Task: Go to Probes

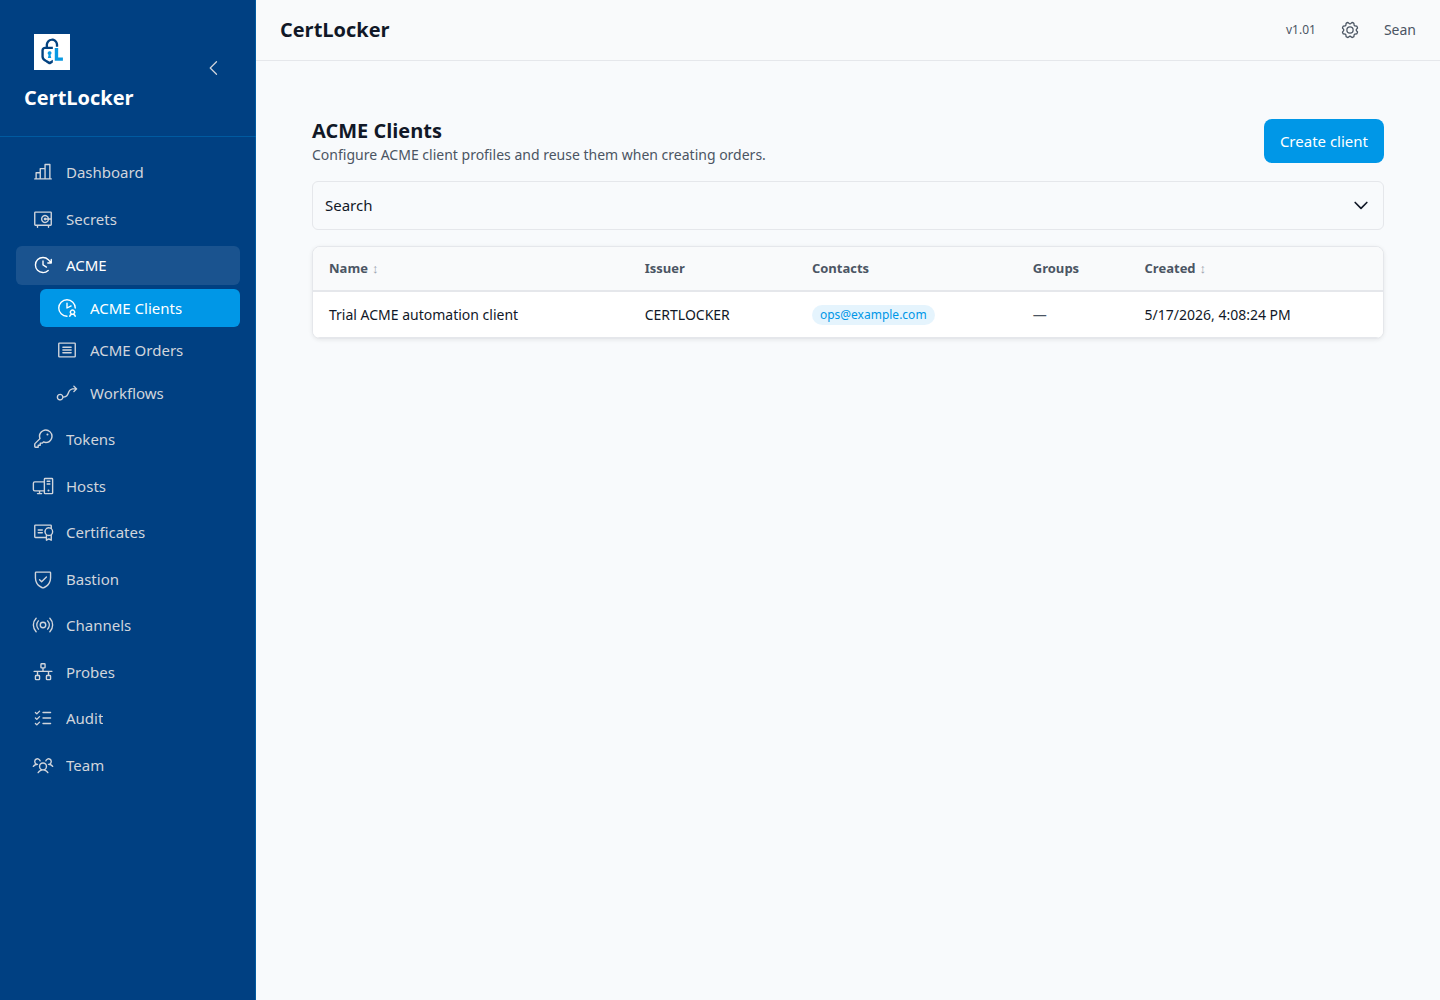Action: [x=128, y=672]
